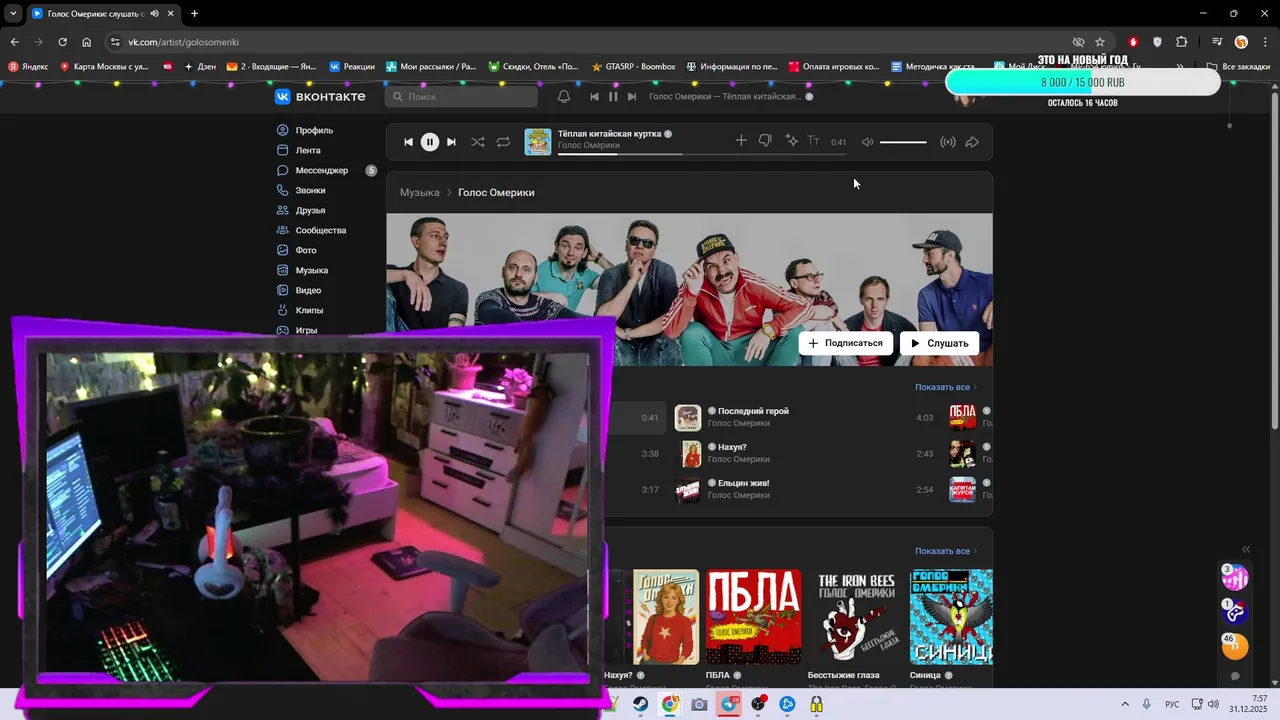Open similar tracks sparkle icon
This screenshot has width=1280, height=720.
pyautogui.click(x=791, y=141)
